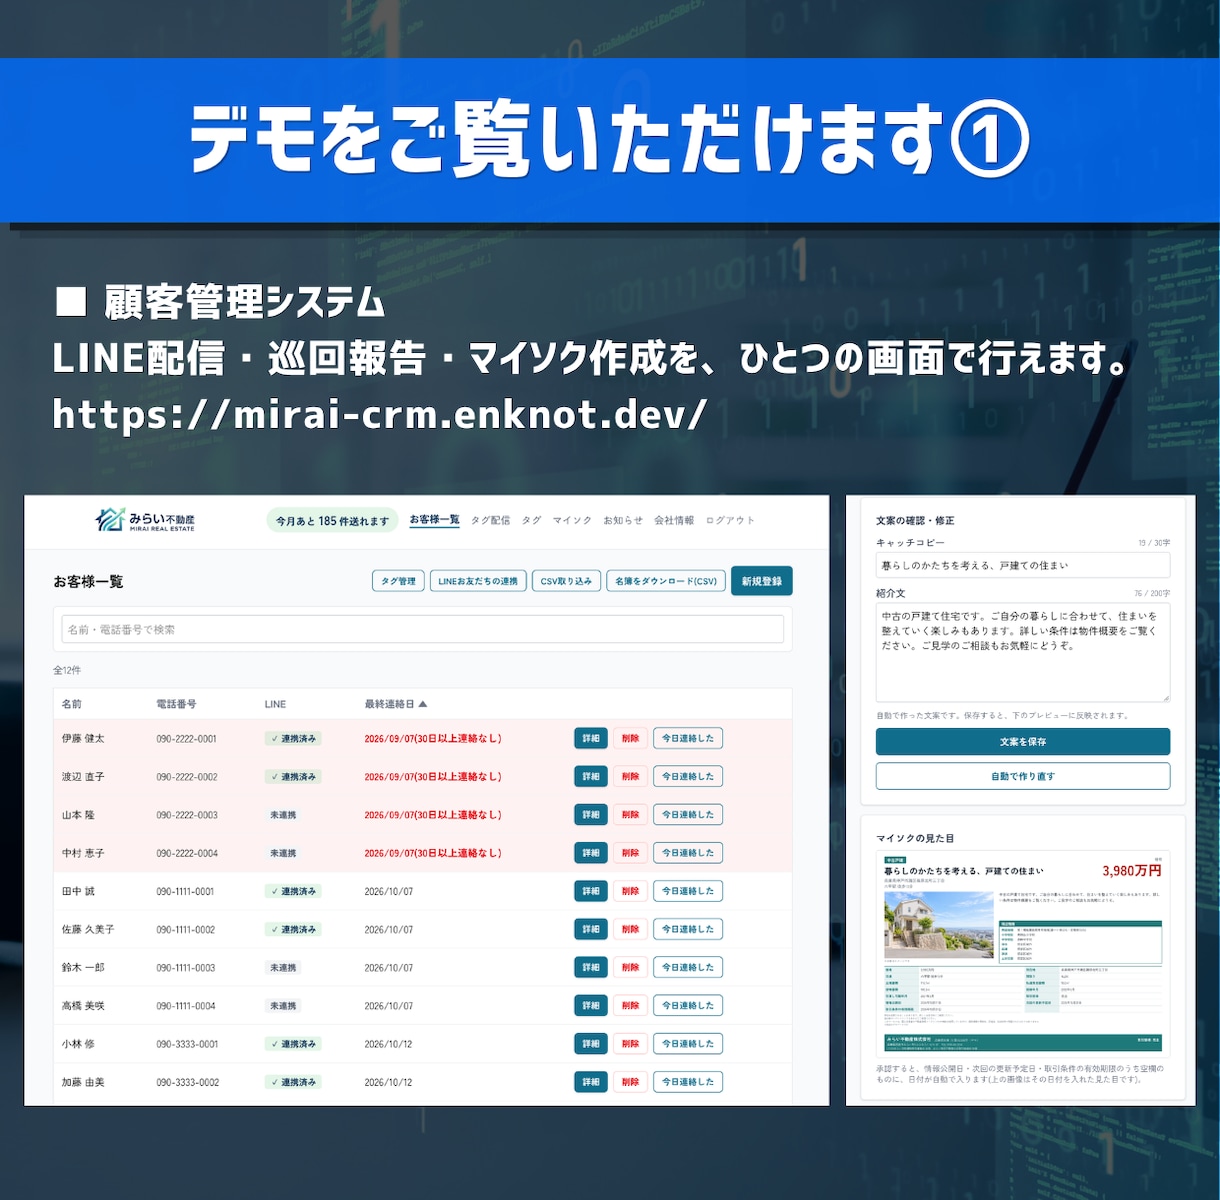Open 会社情報 page
This screenshot has height=1200, width=1220.
[674, 520]
